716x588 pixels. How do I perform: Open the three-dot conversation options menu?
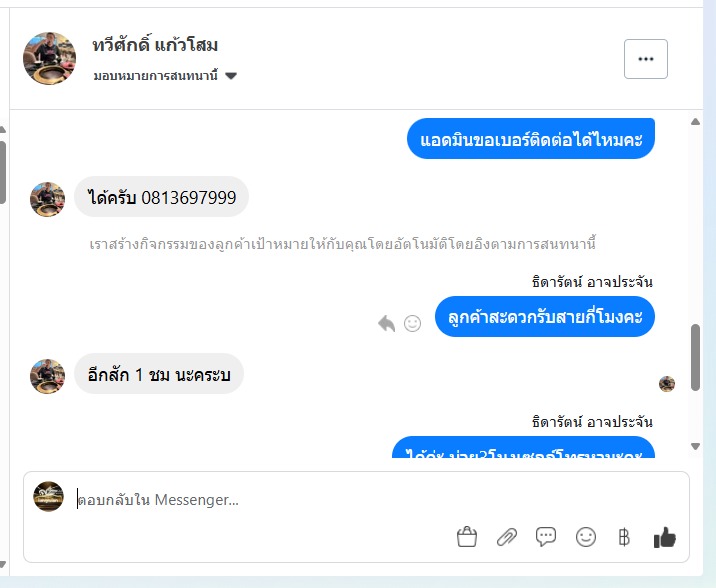click(x=645, y=59)
